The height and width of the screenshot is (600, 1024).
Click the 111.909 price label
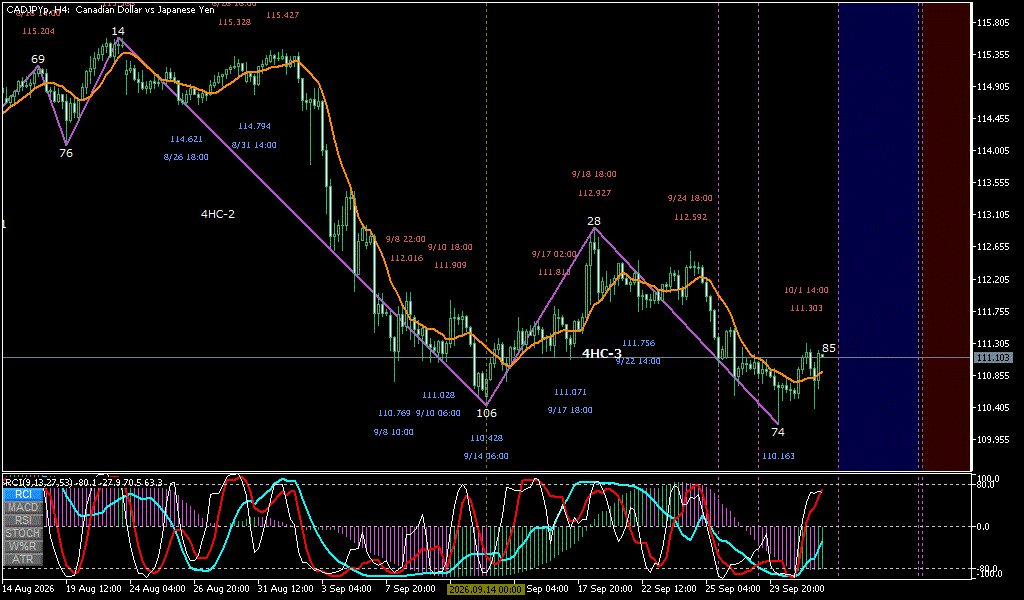tap(450, 265)
